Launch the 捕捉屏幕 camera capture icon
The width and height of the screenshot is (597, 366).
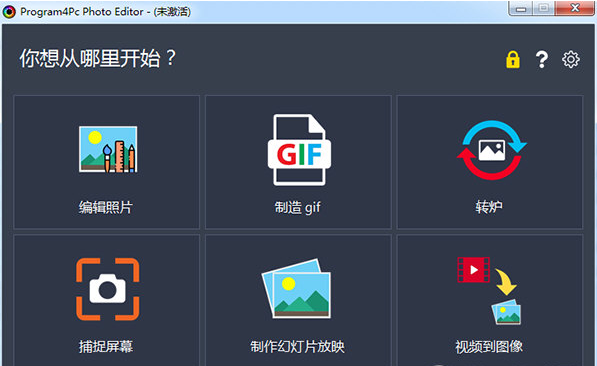tap(108, 289)
